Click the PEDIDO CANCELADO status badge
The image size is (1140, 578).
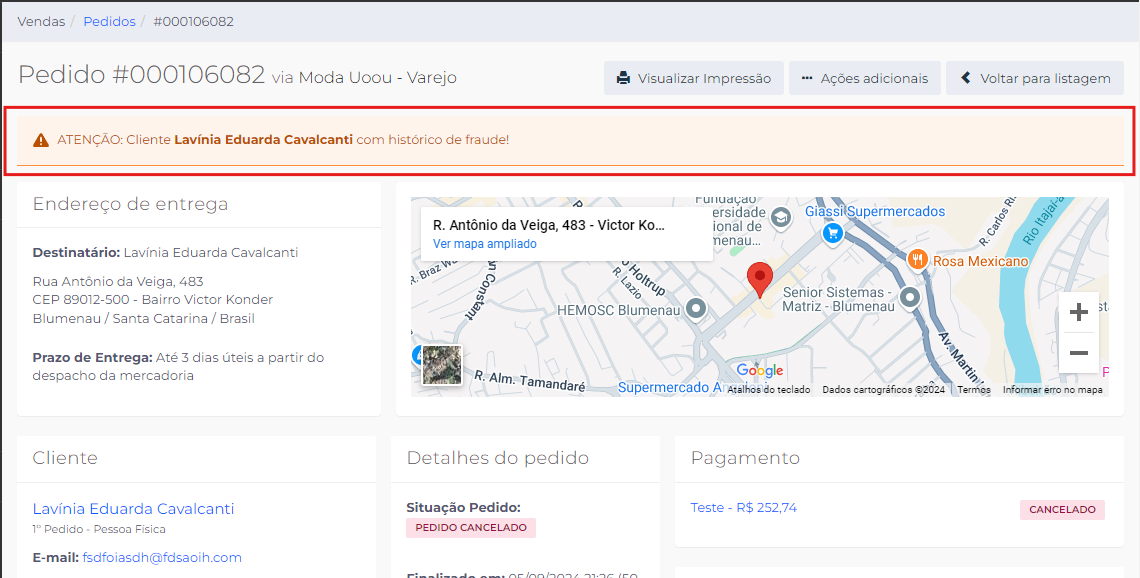(471, 528)
